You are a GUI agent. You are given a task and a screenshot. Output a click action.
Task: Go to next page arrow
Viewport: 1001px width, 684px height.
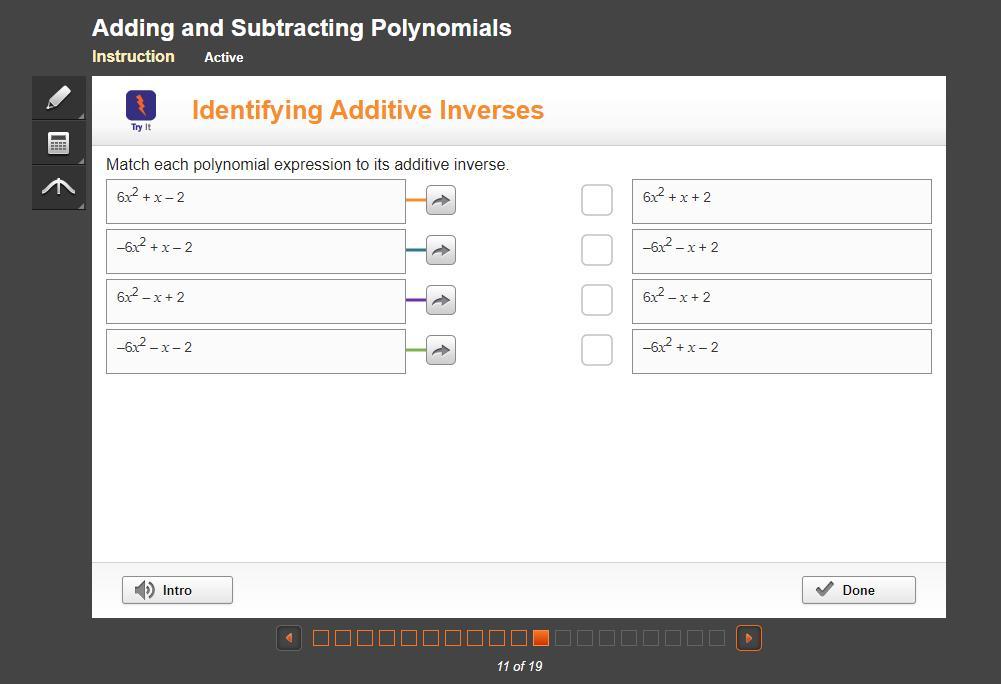[x=749, y=638]
